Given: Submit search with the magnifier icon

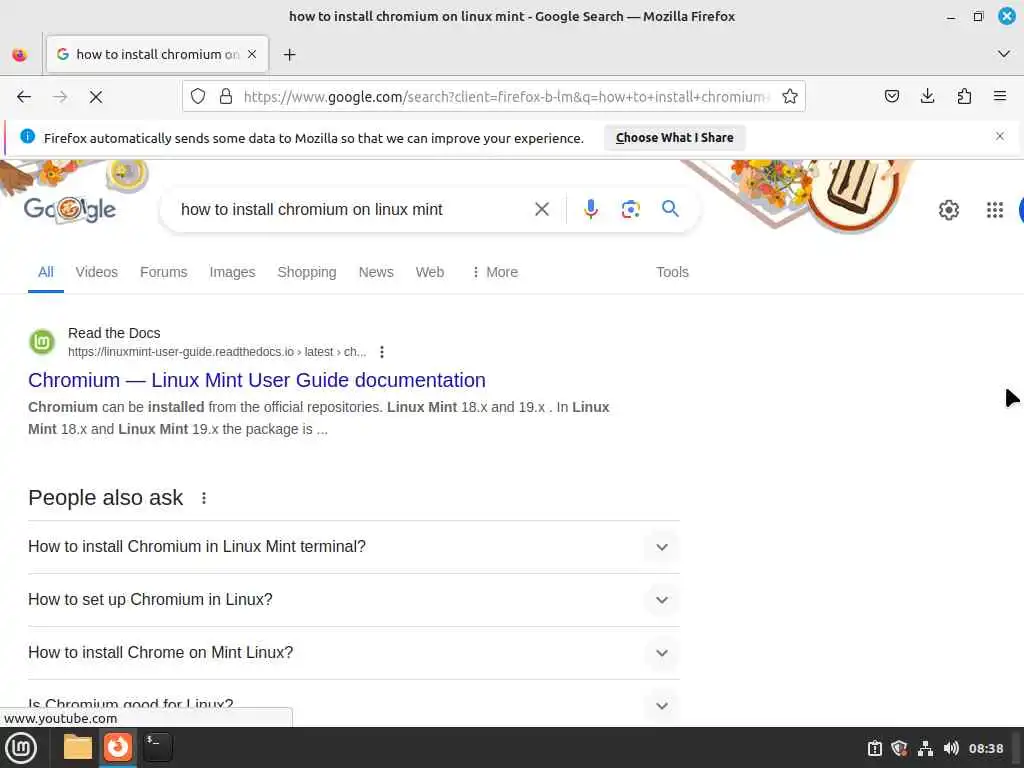Looking at the screenshot, I should tap(670, 209).
